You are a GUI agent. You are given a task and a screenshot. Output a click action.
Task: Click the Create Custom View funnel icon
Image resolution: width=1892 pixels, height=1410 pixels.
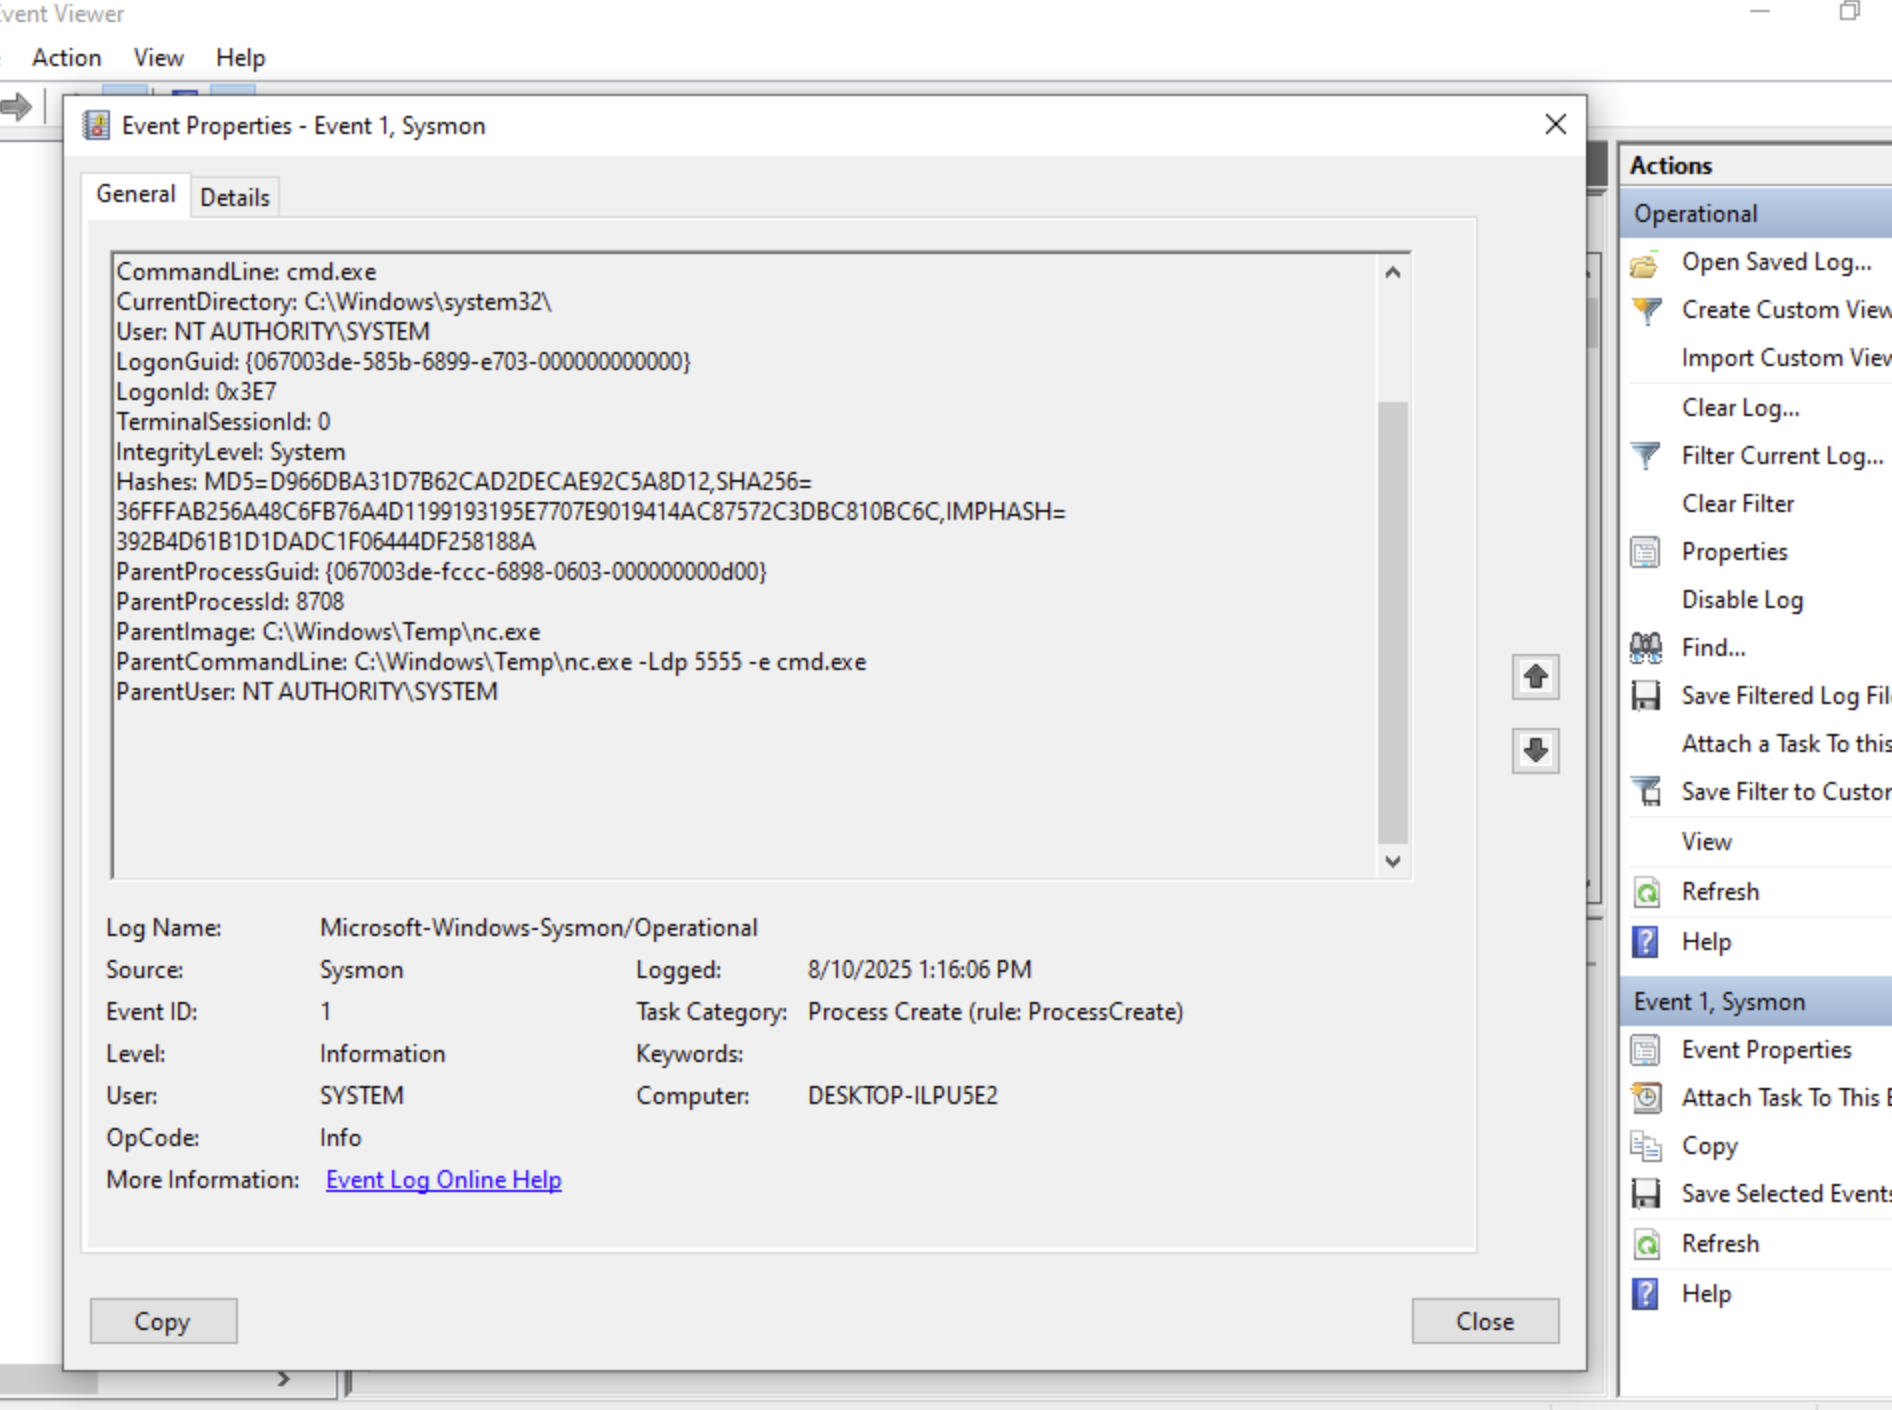click(x=1645, y=311)
